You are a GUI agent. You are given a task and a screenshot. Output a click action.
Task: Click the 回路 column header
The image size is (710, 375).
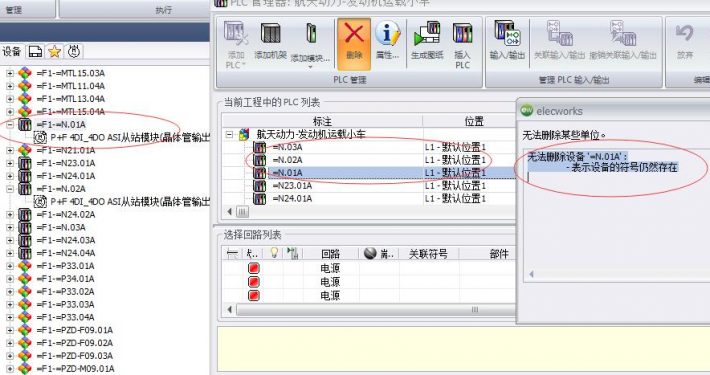coord(330,254)
